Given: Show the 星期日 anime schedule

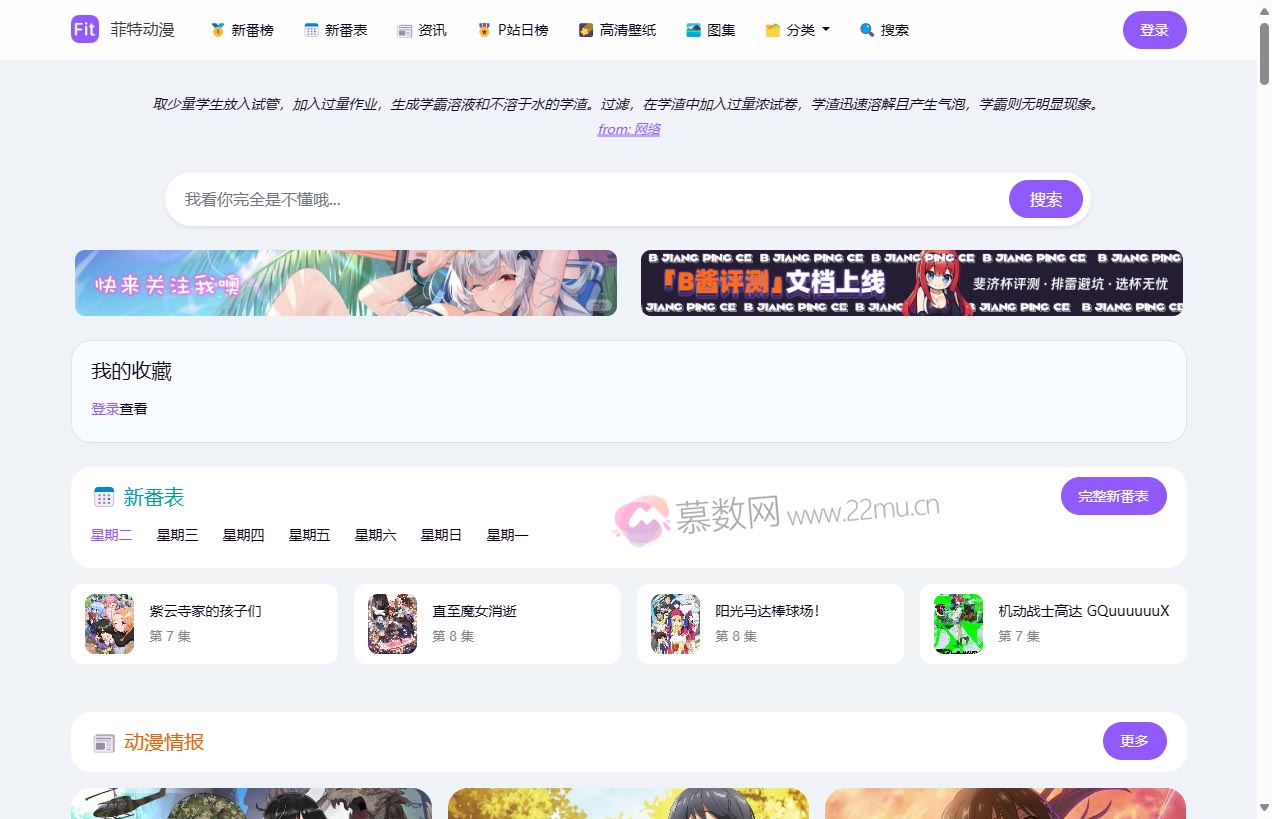Looking at the screenshot, I should (441, 535).
